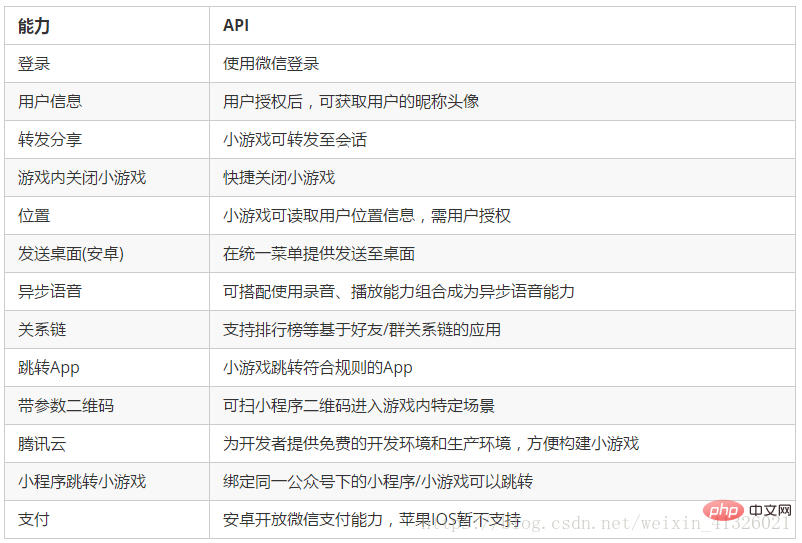Click '用户授权后，可获取用户的昵称头像' text
The width and height of the screenshot is (802, 543).
click(351, 101)
